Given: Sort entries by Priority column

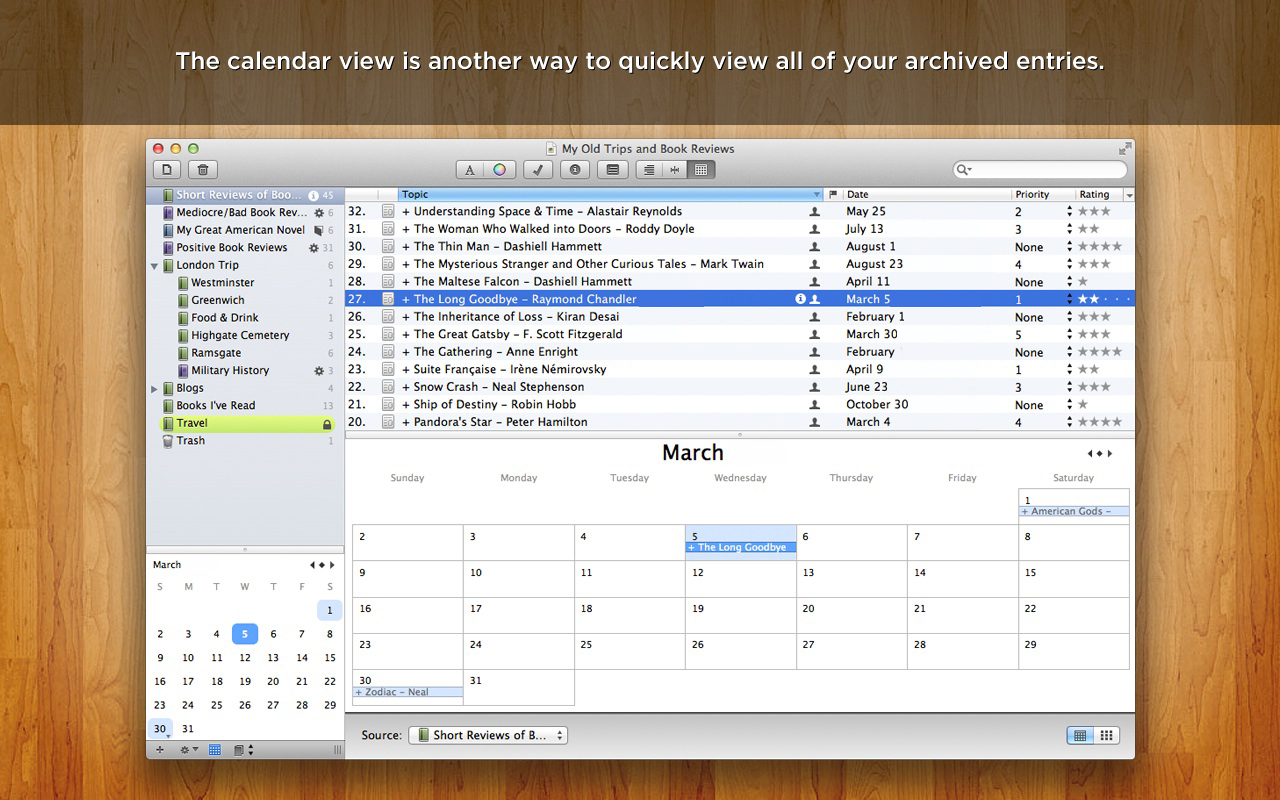Looking at the screenshot, I should (x=1043, y=194).
